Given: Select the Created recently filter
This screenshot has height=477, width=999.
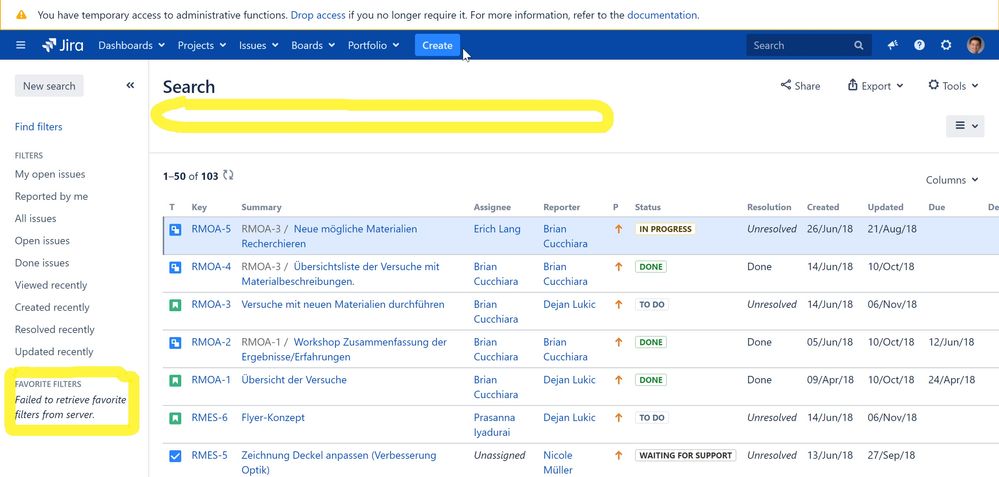Looking at the screenshot, I should click(x=52, y=307).
